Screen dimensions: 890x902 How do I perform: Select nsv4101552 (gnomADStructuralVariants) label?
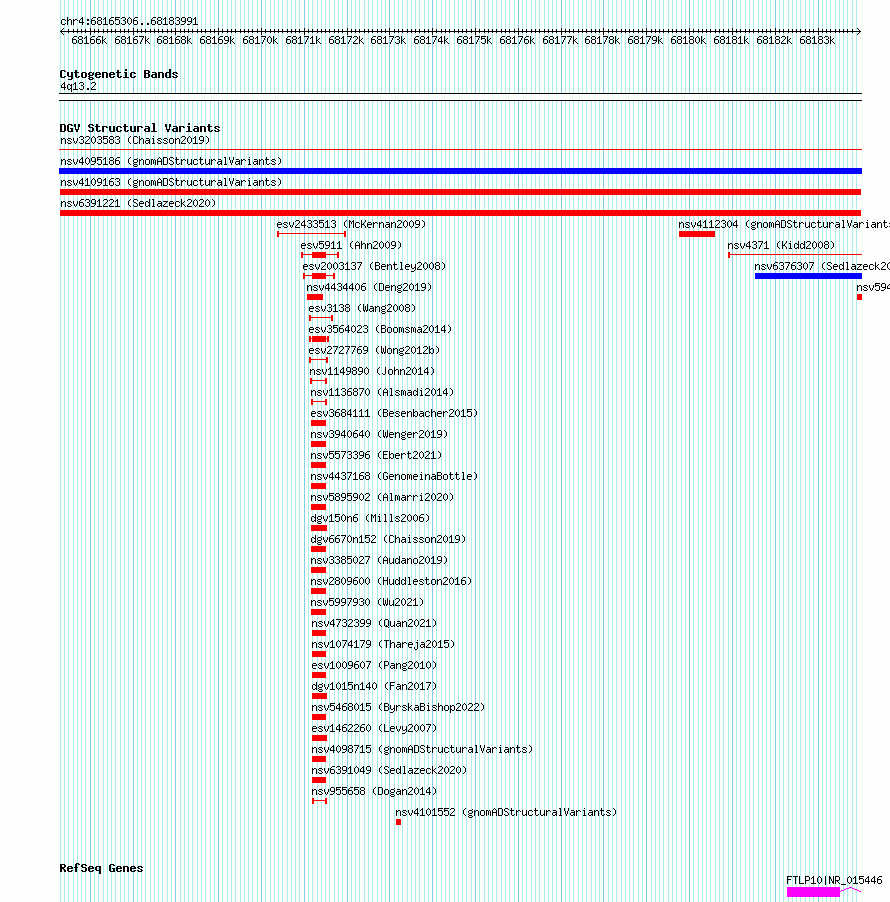(506, 812)
